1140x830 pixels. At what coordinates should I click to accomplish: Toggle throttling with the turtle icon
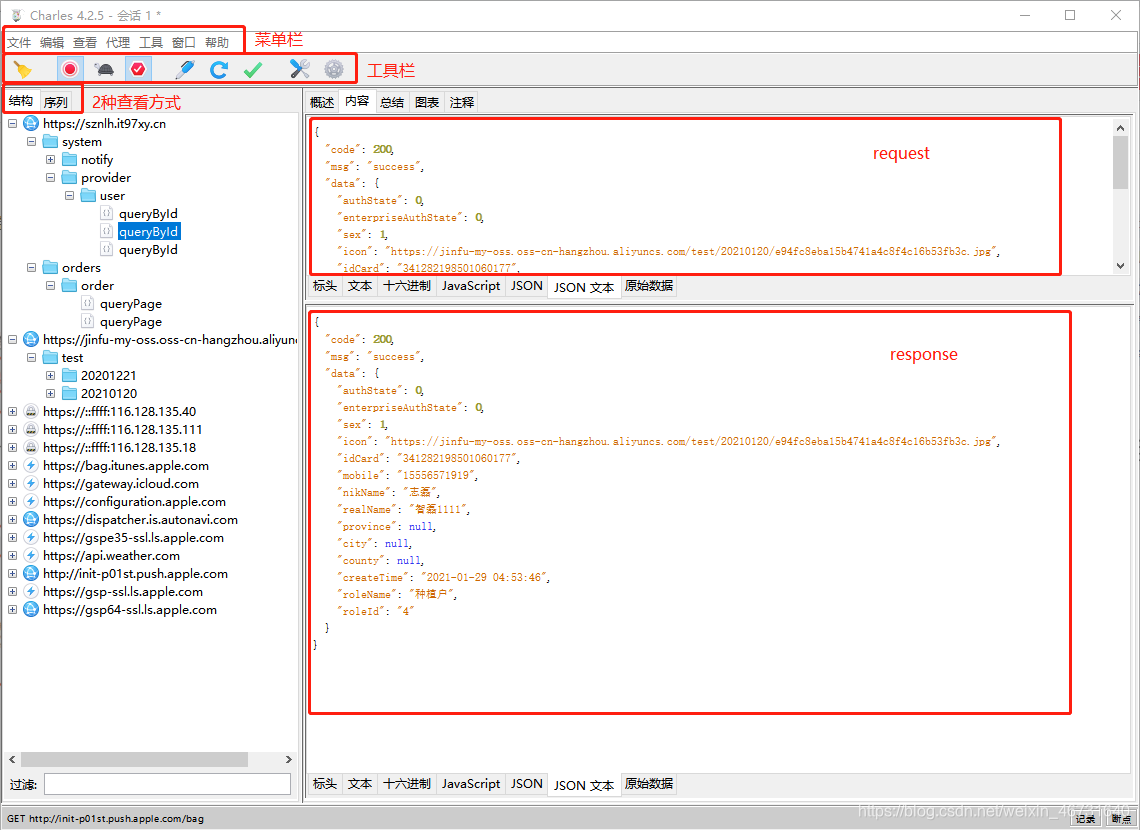tap(104, 70)
